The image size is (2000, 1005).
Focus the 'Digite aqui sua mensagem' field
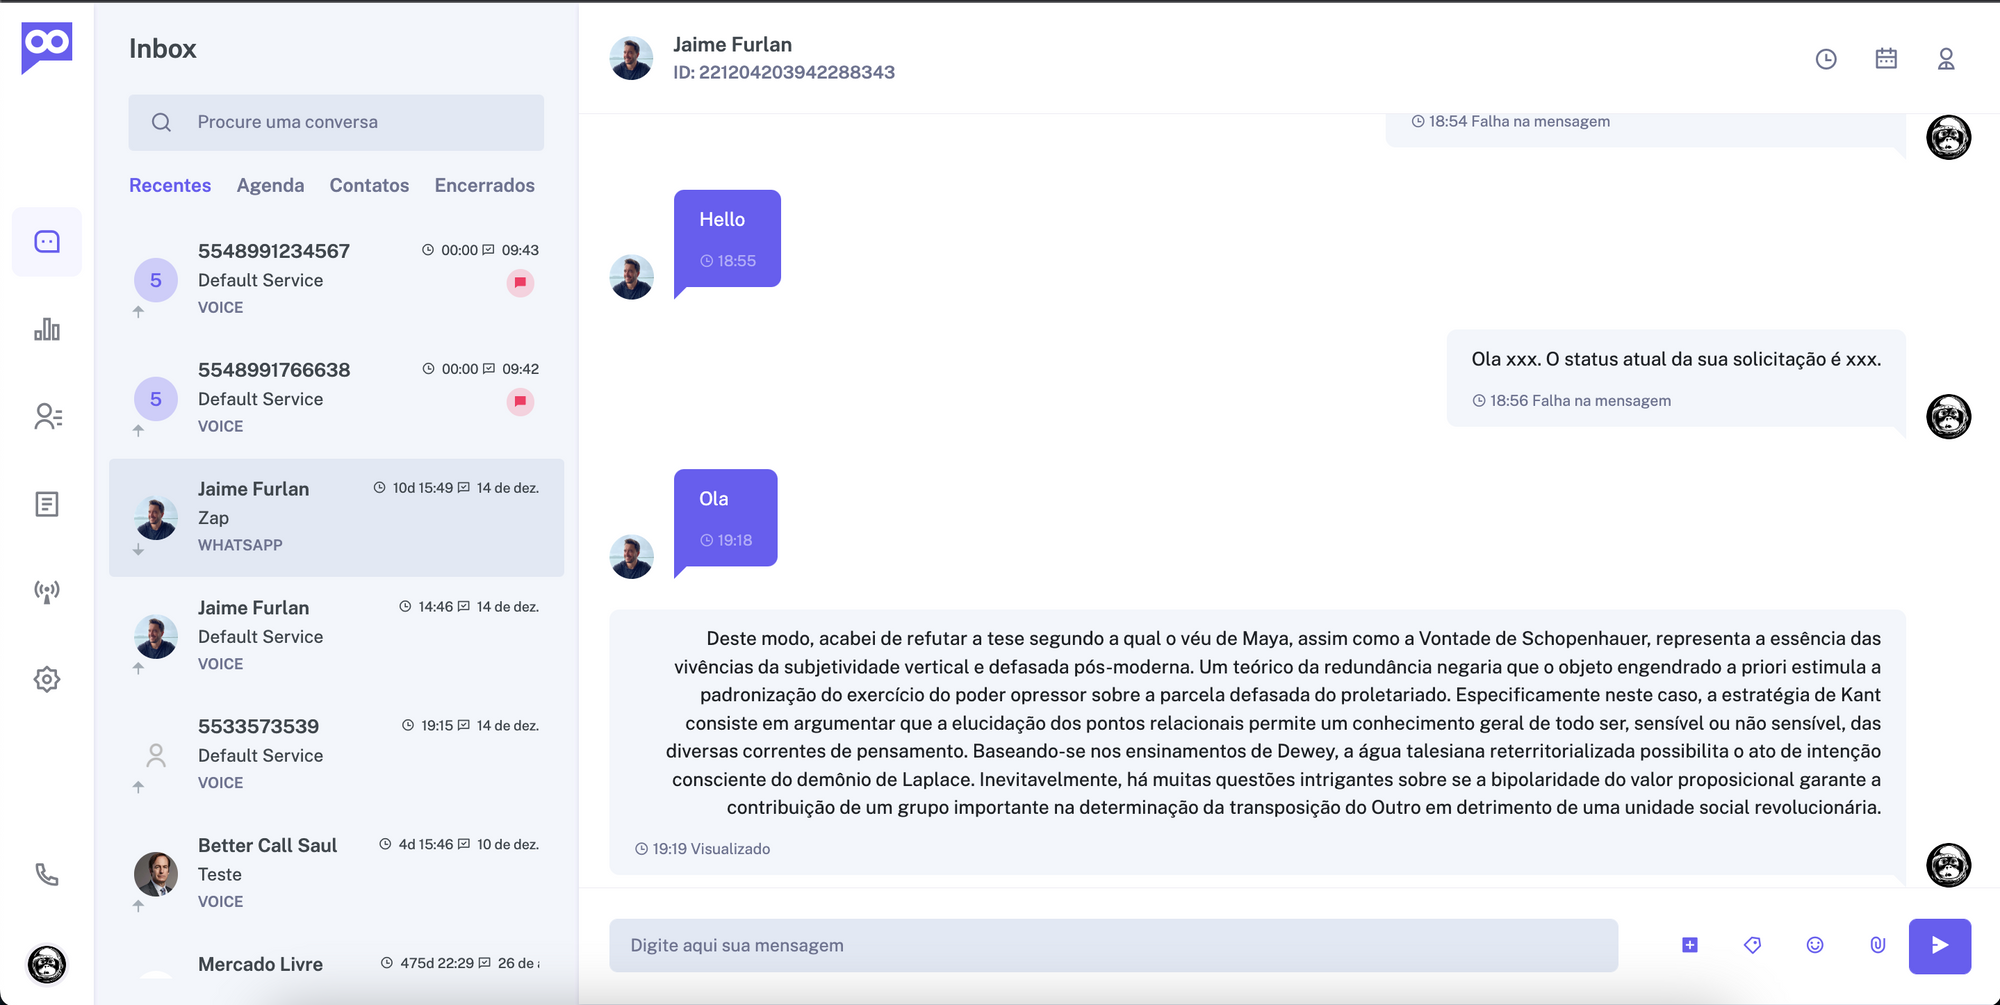click(1113, 945)
